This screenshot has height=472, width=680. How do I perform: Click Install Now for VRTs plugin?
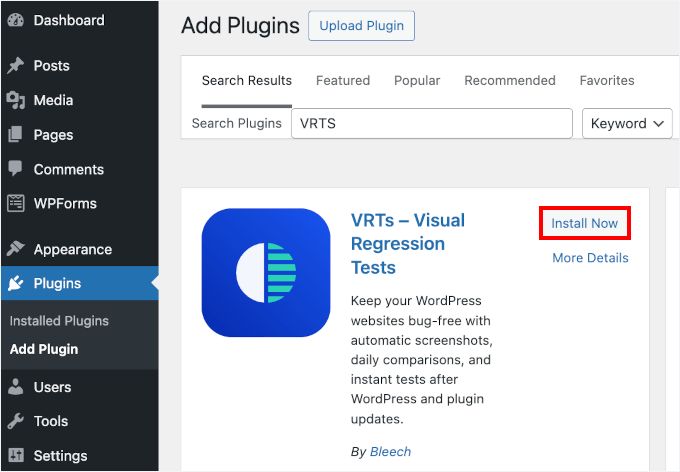[585, 223]
